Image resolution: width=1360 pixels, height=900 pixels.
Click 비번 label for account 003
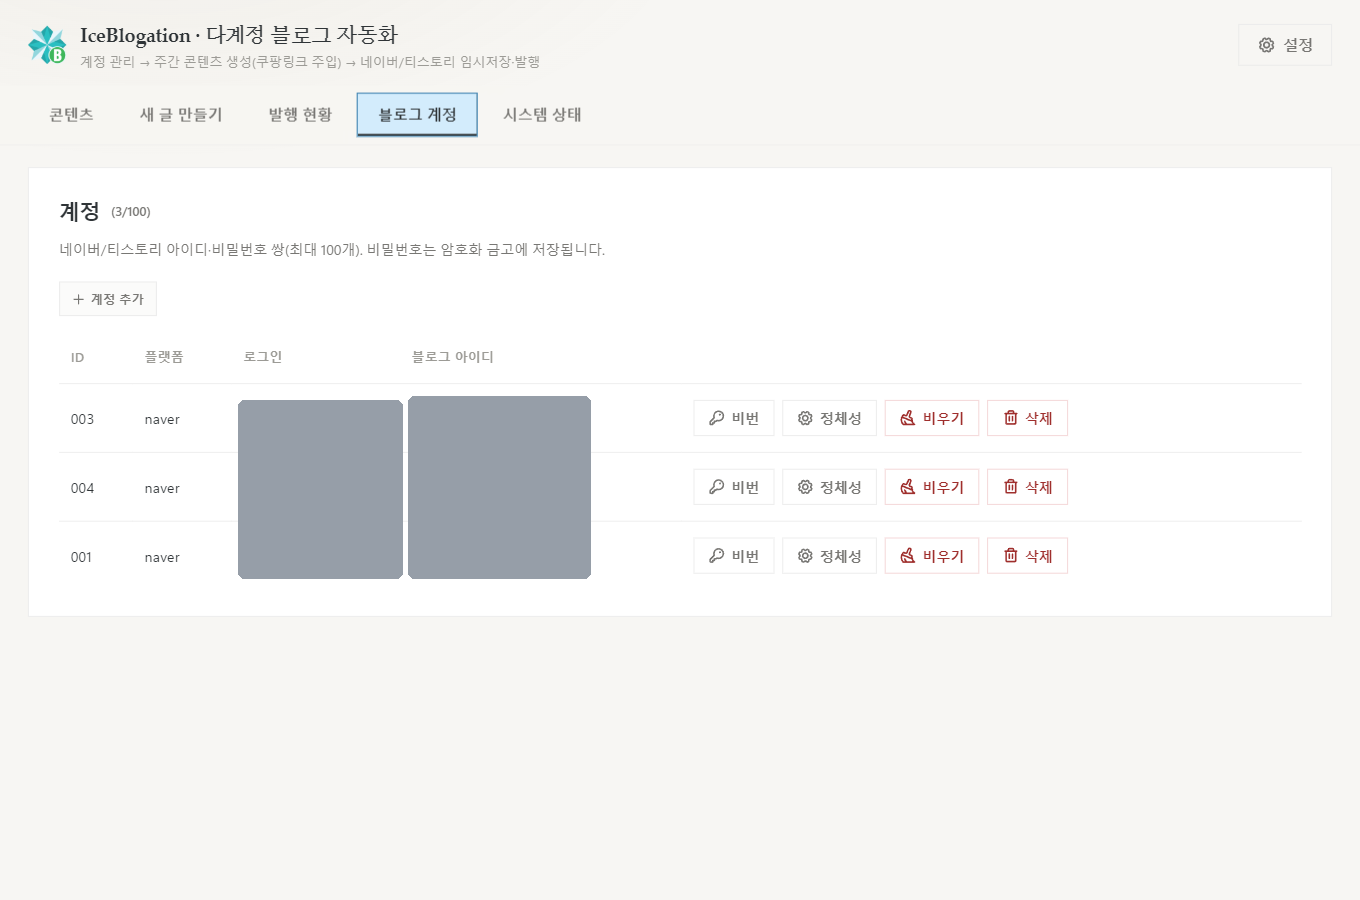[x=745, y=418]
